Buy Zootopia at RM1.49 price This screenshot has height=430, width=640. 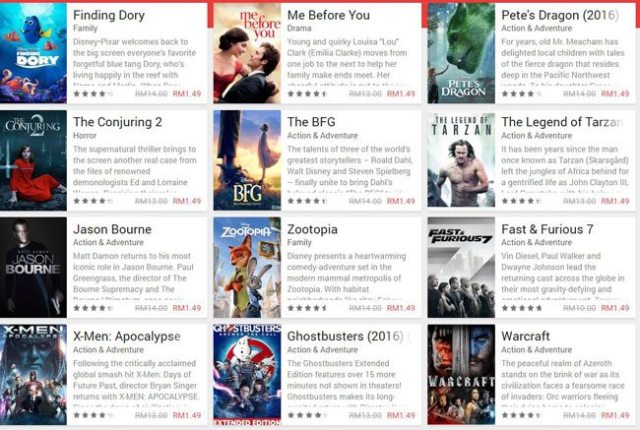coord(401,308)
